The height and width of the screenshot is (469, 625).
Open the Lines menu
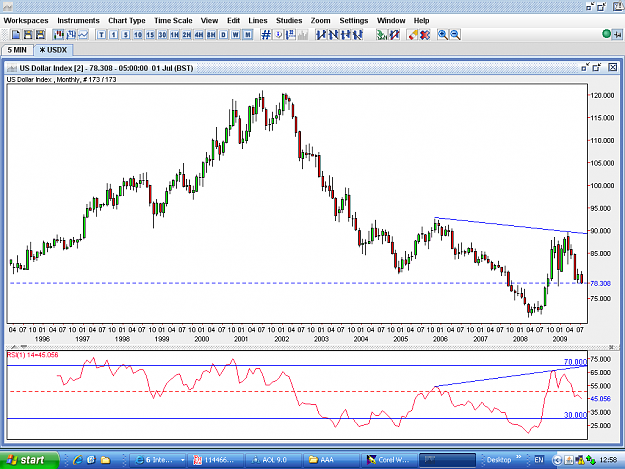click(x=258, y=21)
